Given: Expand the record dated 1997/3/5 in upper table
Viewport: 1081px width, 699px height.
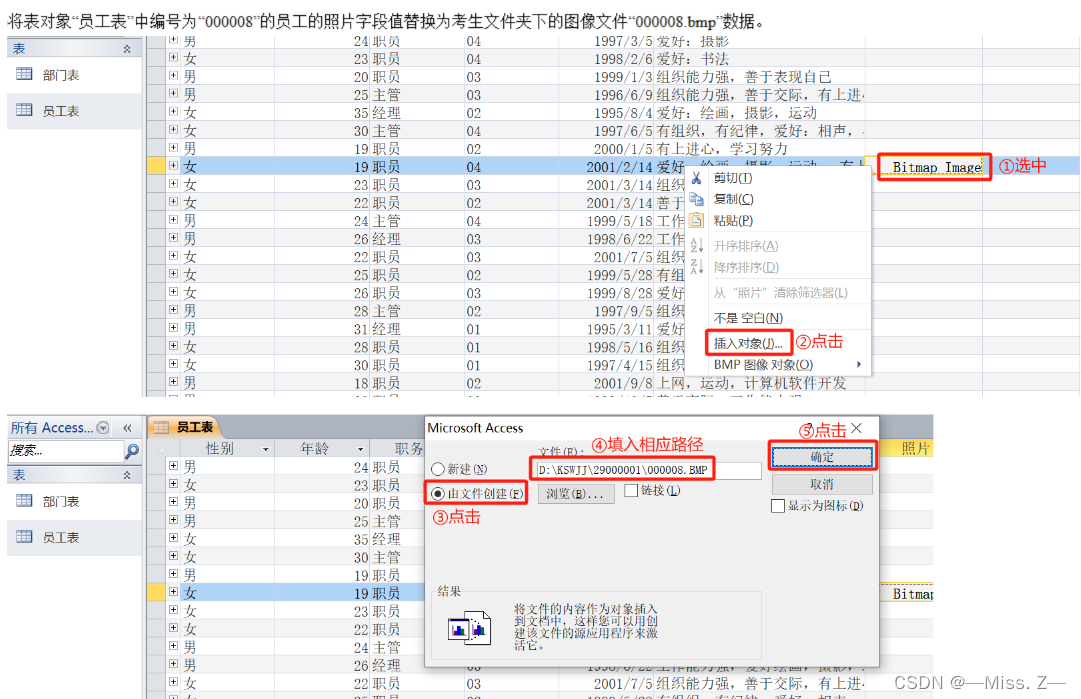Looking at the screenshot, I should click(173, 40).
